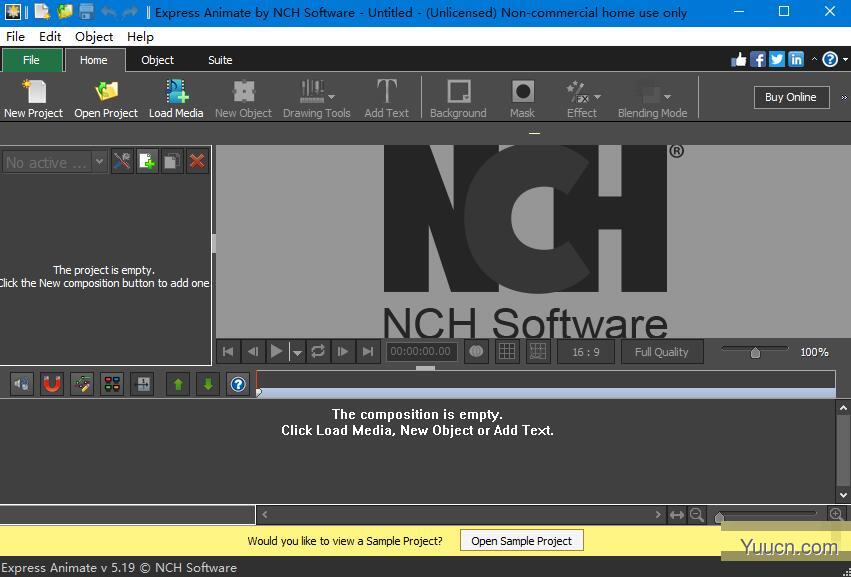Open the File menu
This screenshot has width=851, height=577.
pyautogui.click(x=15, y=36)
